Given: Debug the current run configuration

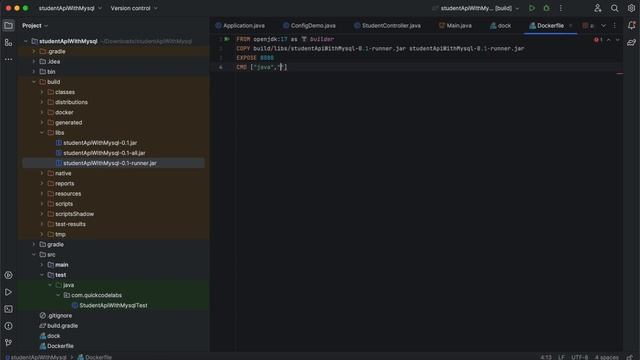Looking at the screenshot, I should point(547,8).
